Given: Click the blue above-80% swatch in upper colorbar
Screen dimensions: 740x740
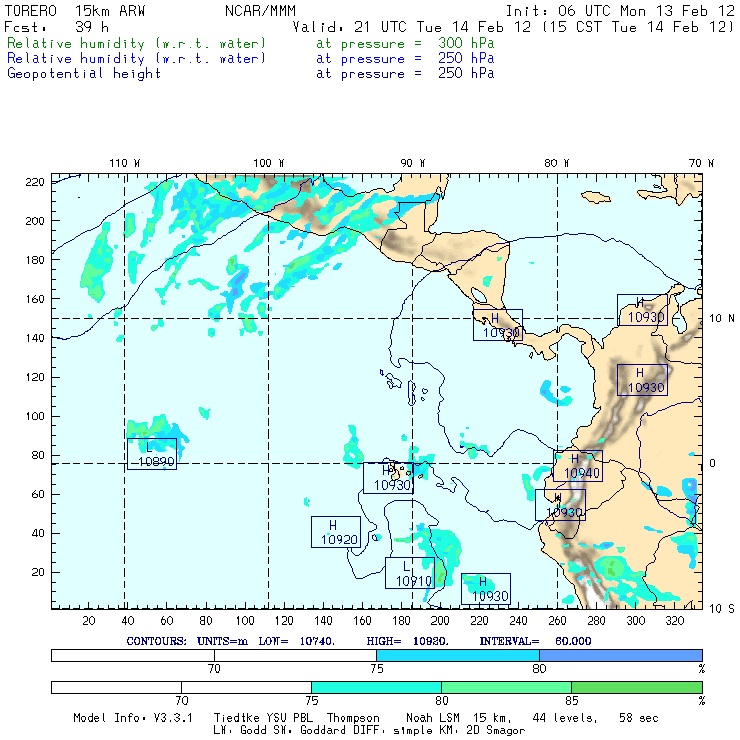Looking at the screenshot, I should (x=621, y=655).
